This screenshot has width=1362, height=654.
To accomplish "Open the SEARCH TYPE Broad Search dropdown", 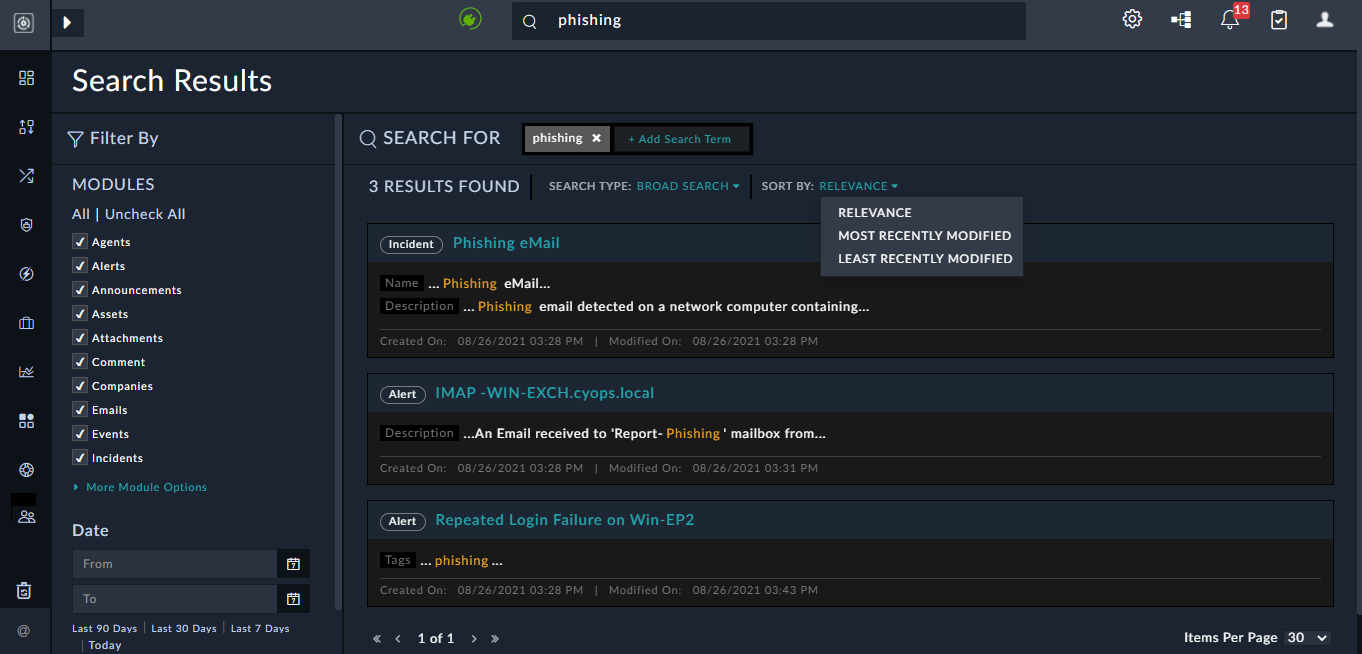I will click(x=688, y=186).
